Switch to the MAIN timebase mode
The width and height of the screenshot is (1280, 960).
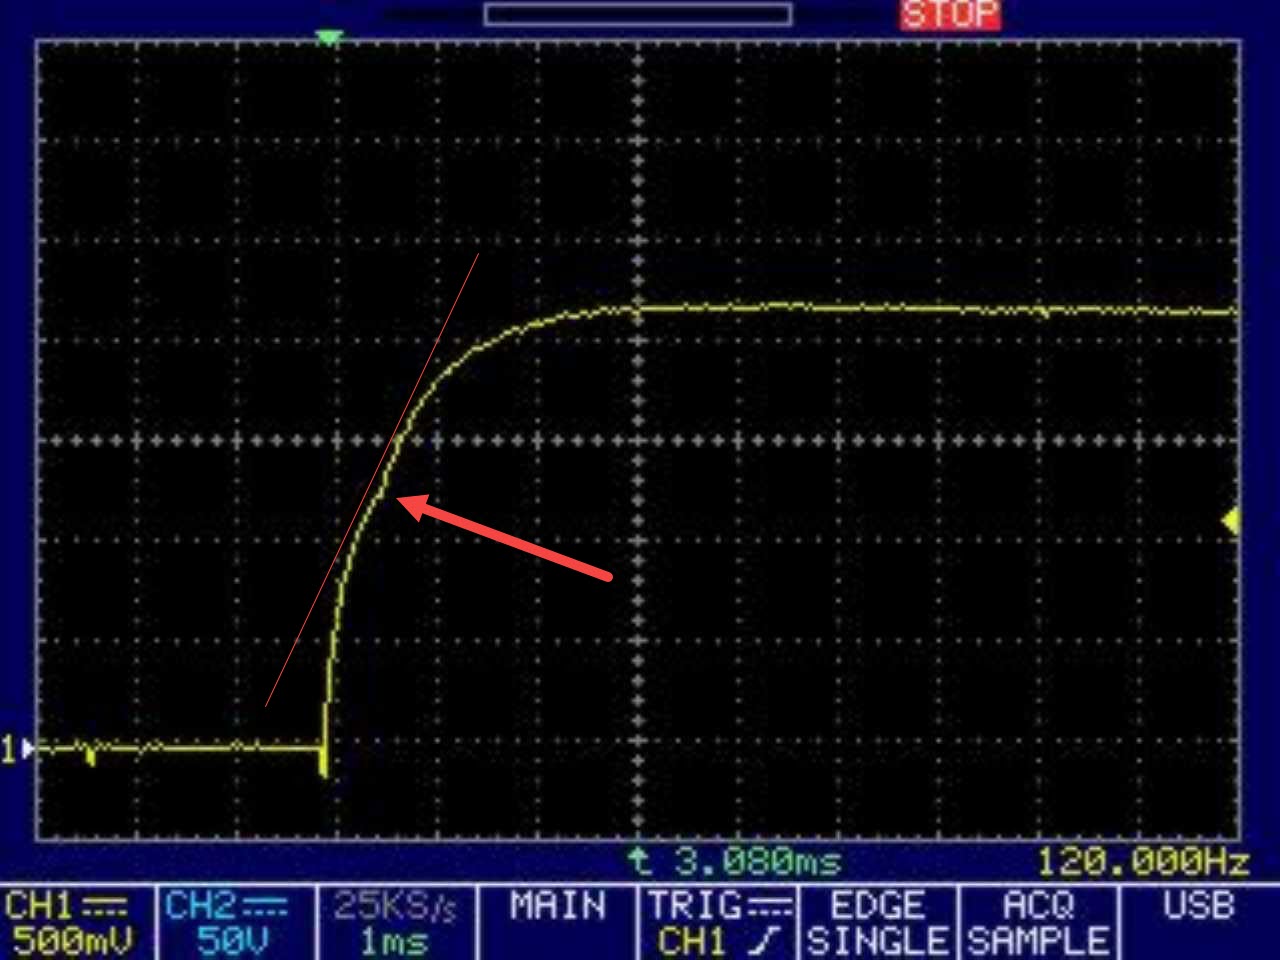point(557,907)
